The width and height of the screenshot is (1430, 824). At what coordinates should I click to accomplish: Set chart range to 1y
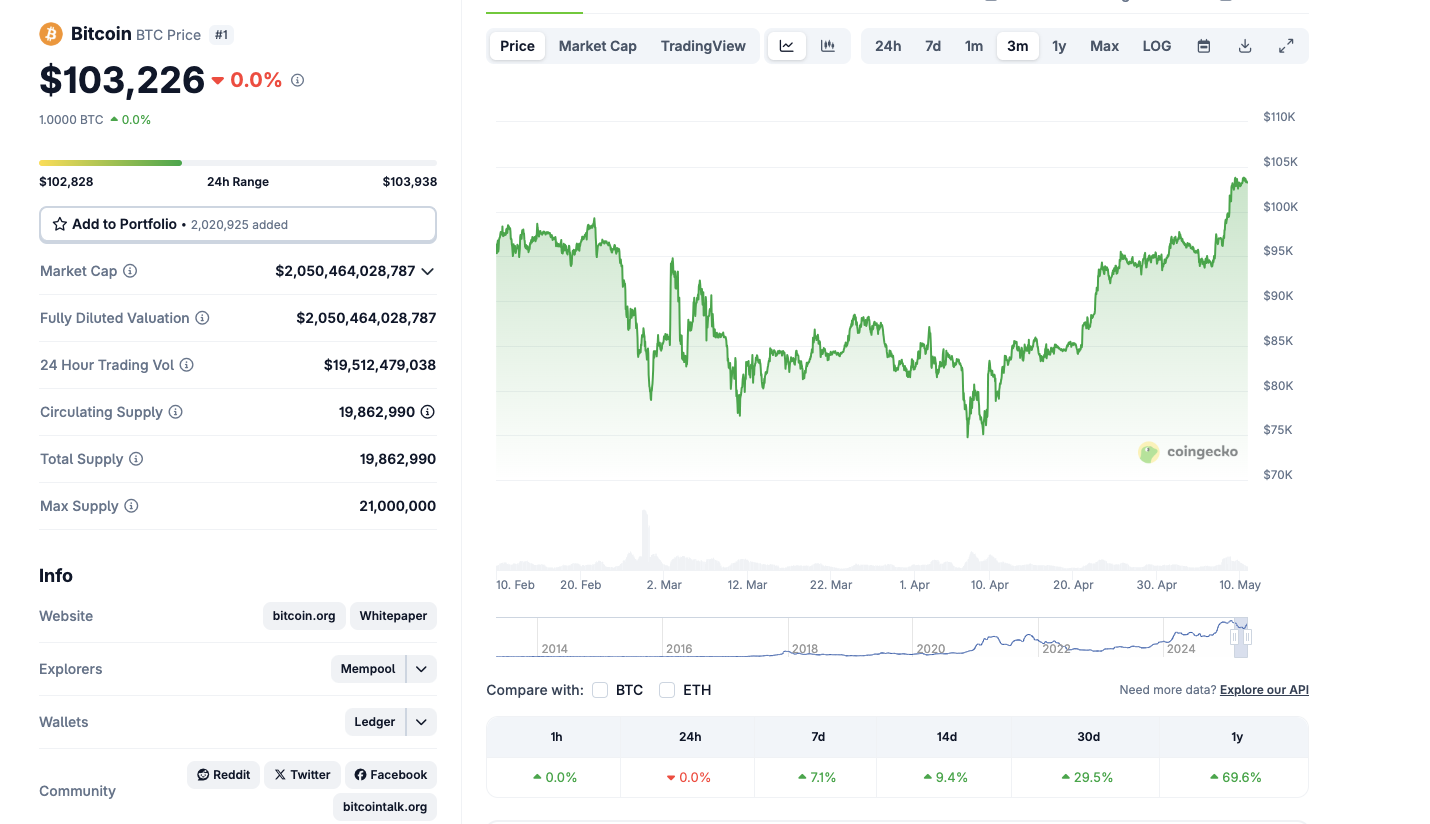[1059, 46]
